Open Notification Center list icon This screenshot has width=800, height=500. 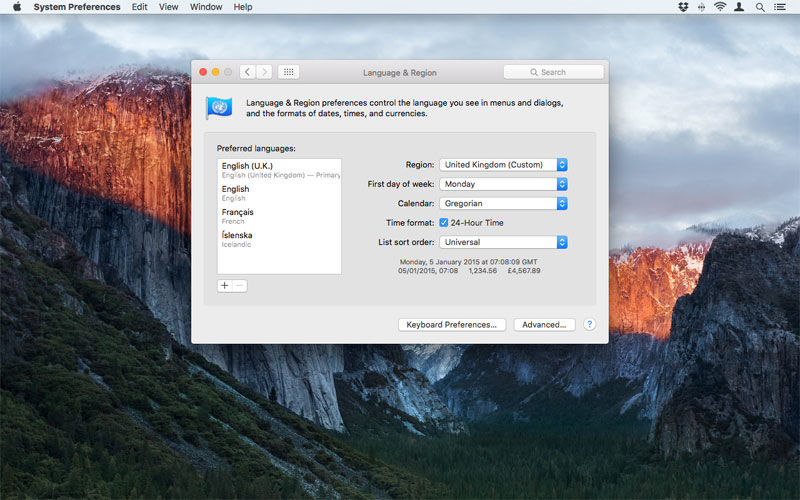pos(780,7)
